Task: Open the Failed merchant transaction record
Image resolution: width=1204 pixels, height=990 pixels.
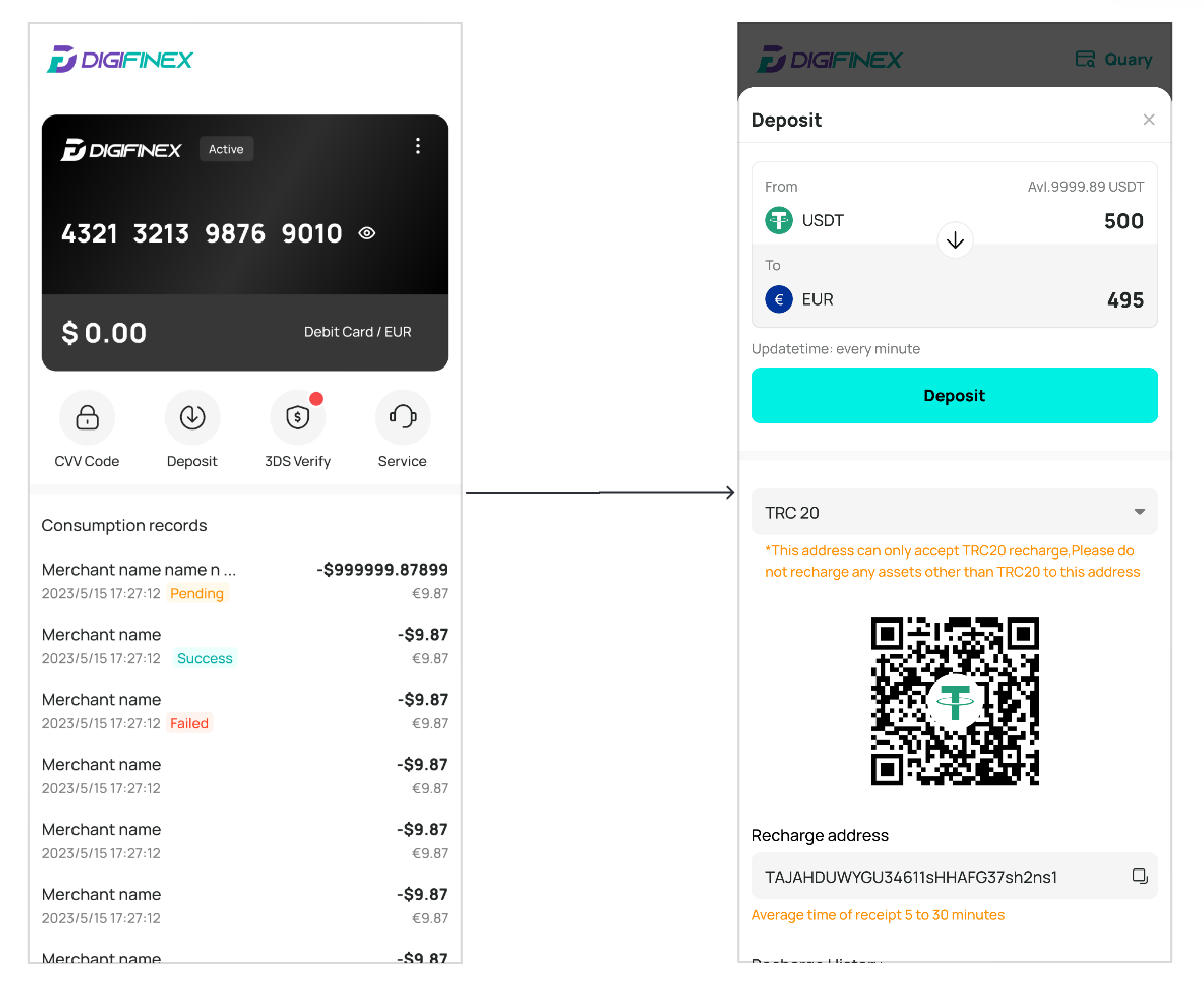Action: 245,711
